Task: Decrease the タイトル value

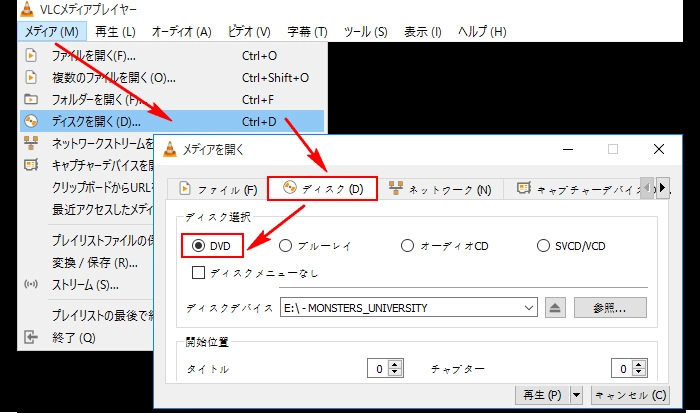Action: [395, 373]
